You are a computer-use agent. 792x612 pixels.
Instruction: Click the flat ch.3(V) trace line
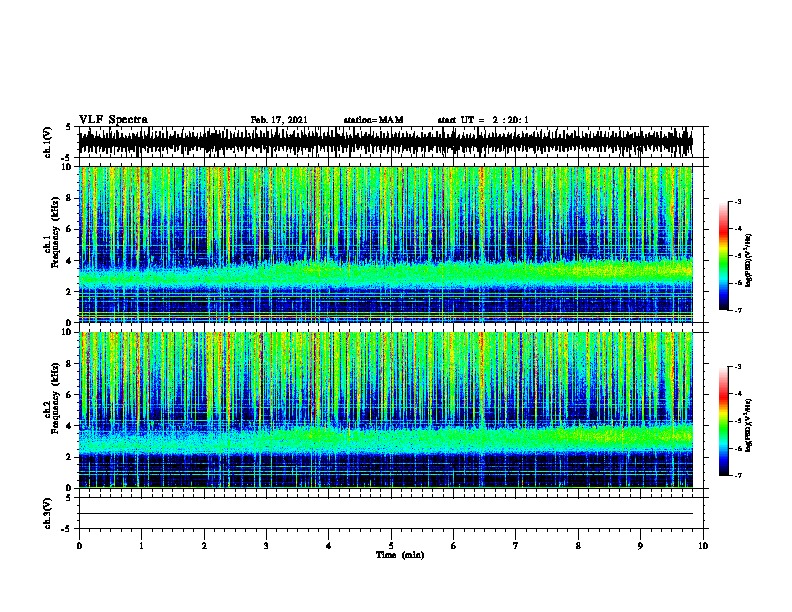(x=386, y=514)
